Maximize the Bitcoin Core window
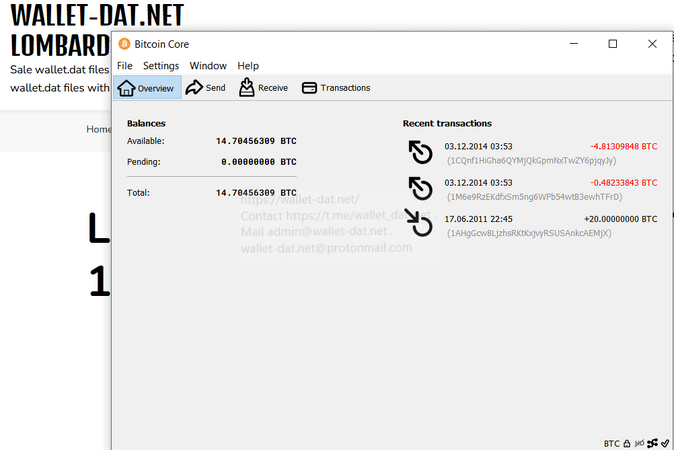Viewport: 674px width, 450px height. [613, 44]
